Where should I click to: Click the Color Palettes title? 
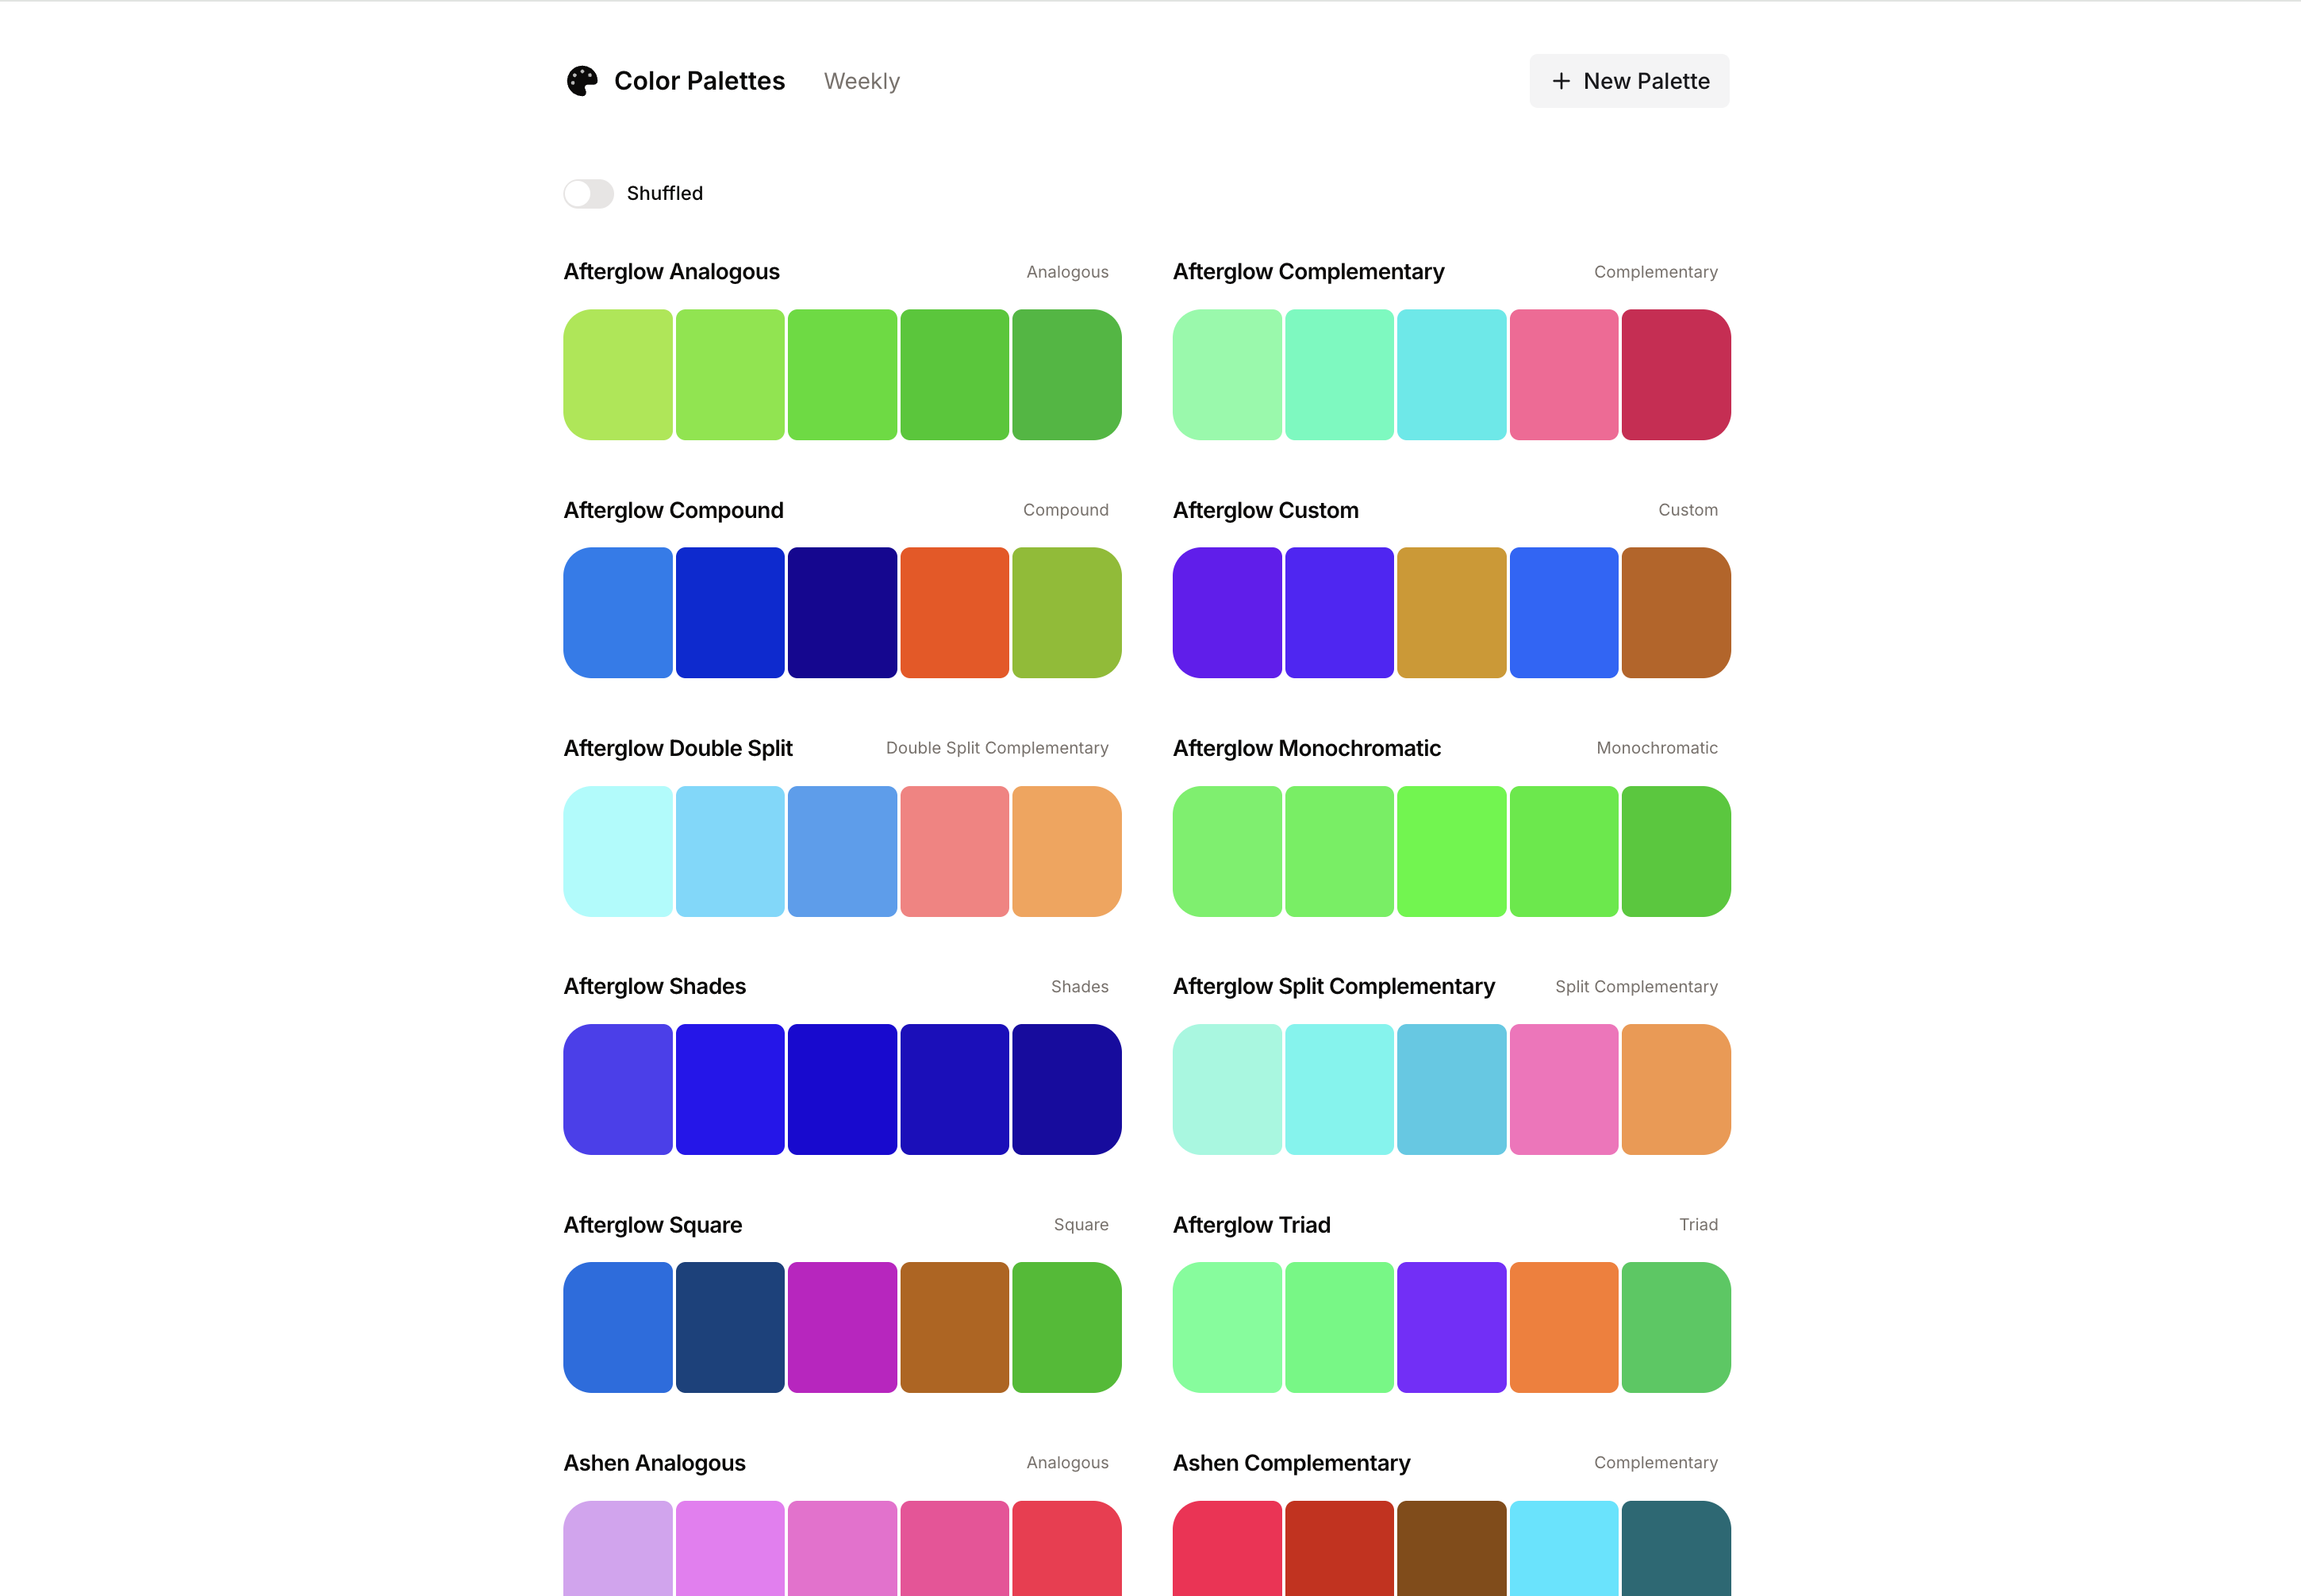pos(699,81)
